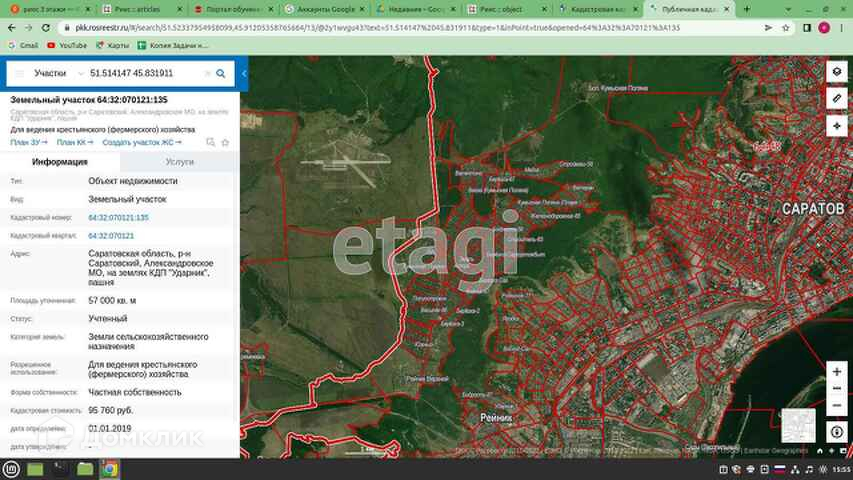Open the YouTube bookmark
The image size is (853, 480).
pyautogui.click(x=67, y=46)
